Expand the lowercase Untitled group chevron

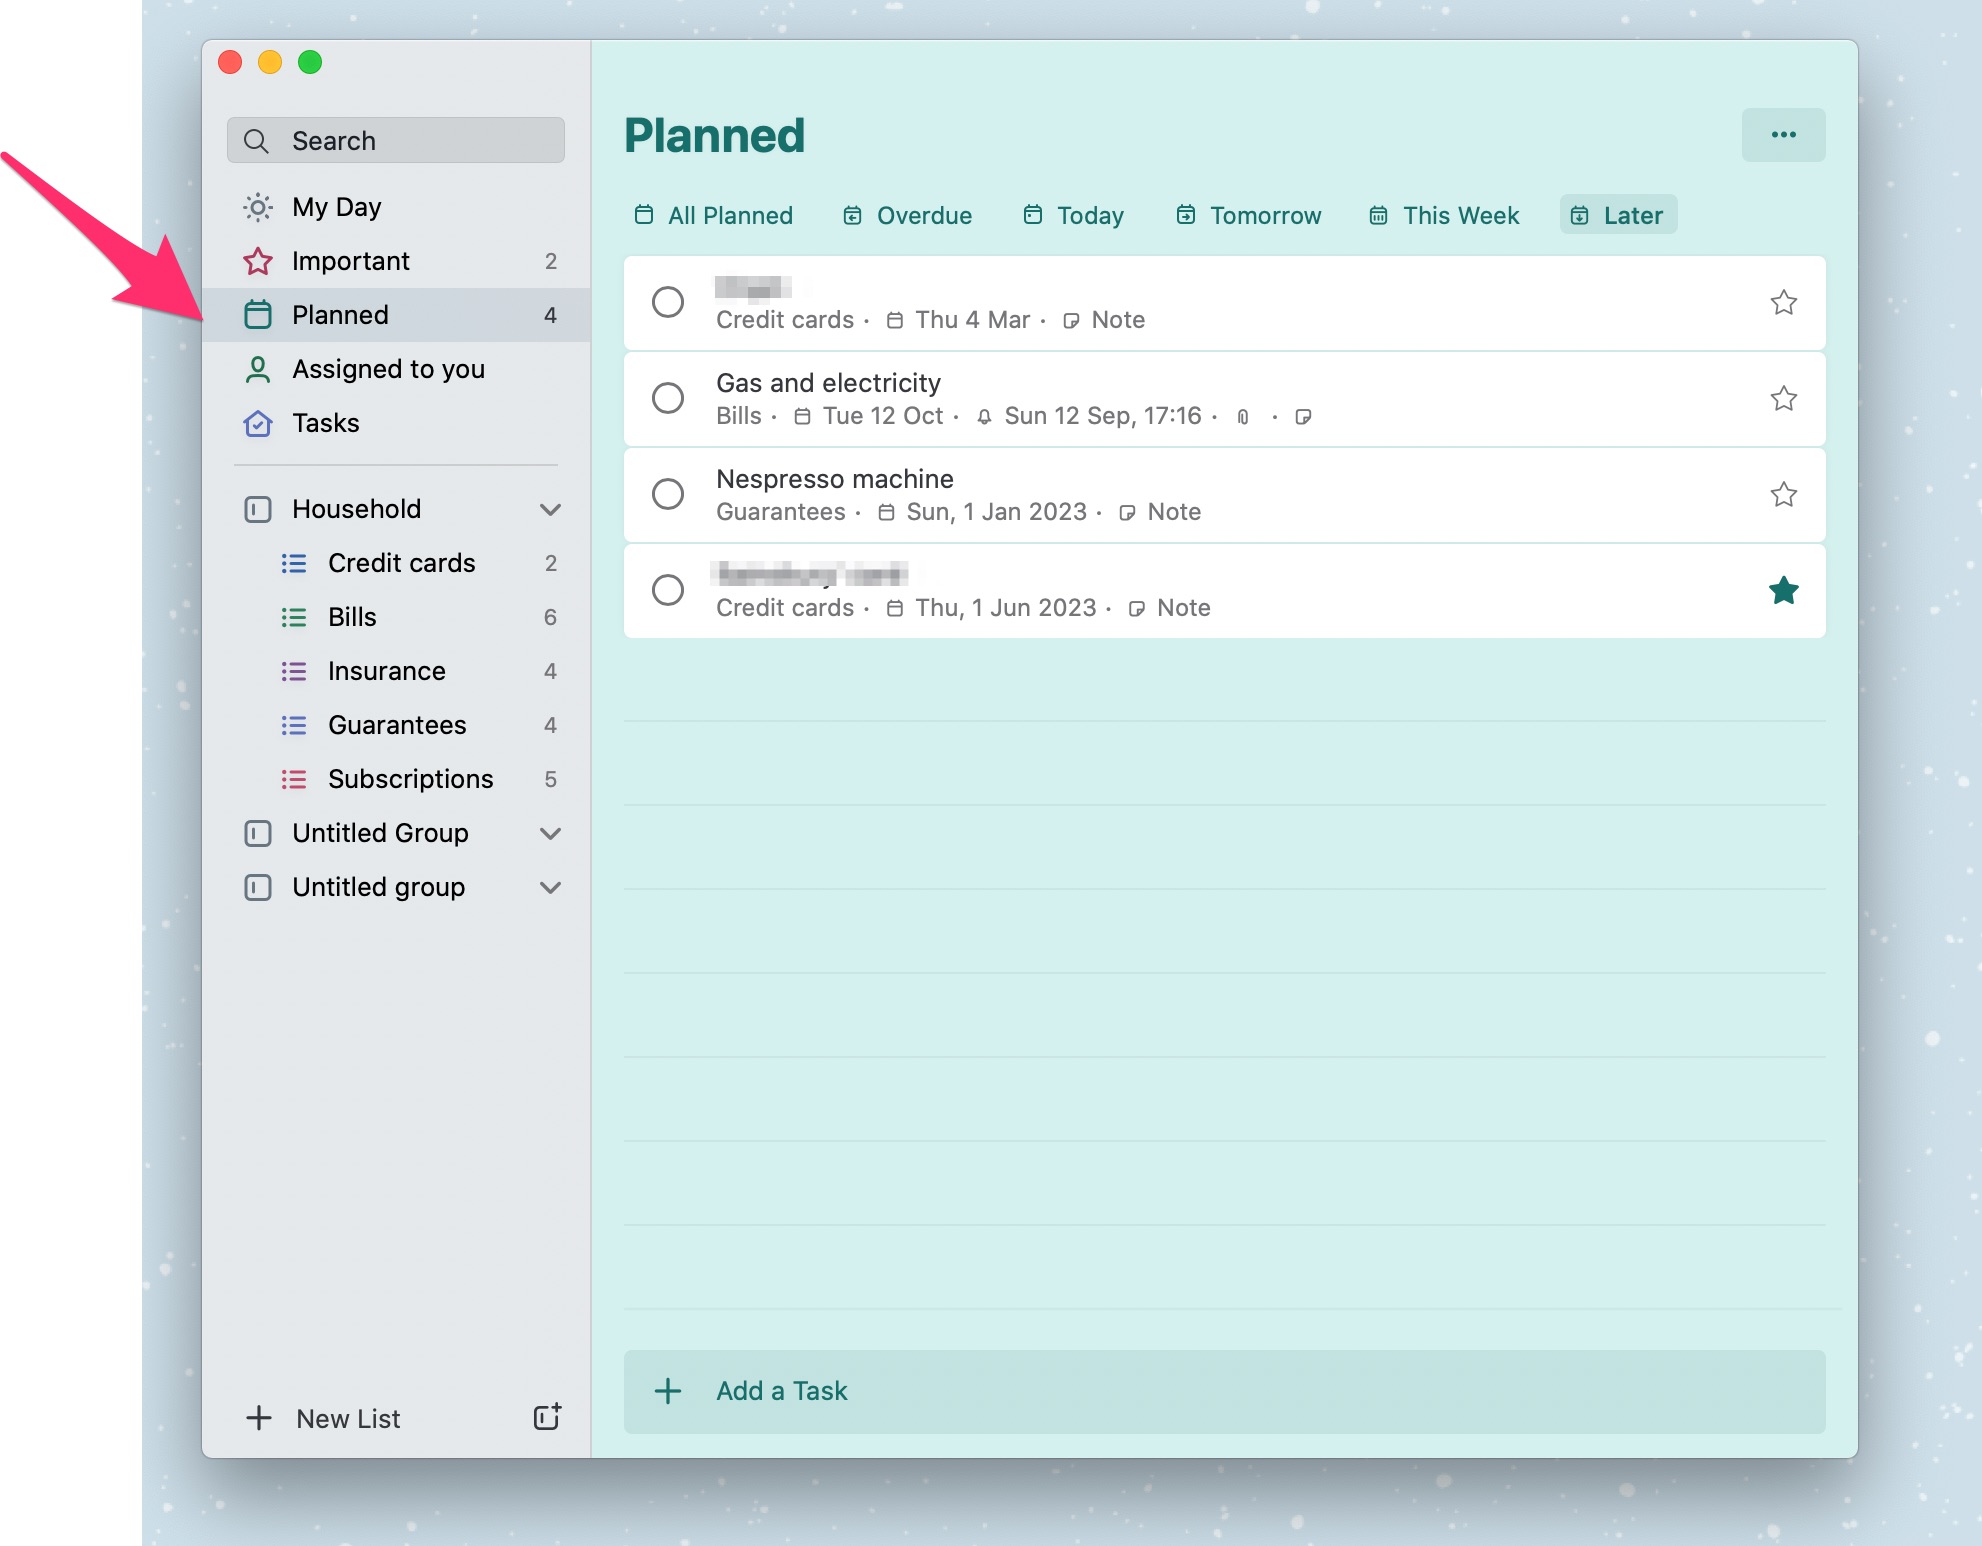[550, 887]
